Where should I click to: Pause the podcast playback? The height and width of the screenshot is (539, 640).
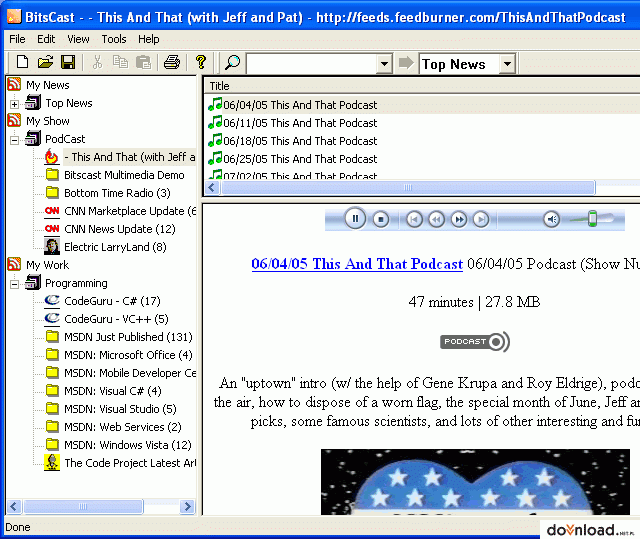point(355,219)
